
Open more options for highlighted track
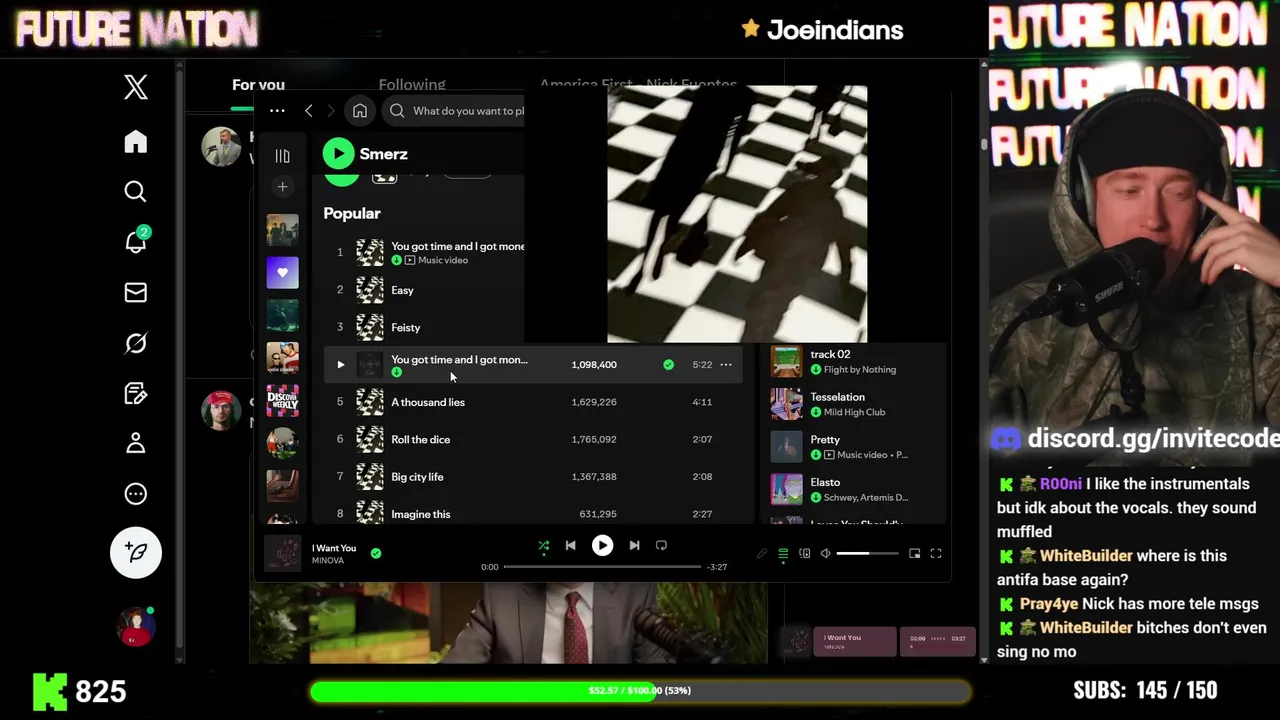click(726, 365)
